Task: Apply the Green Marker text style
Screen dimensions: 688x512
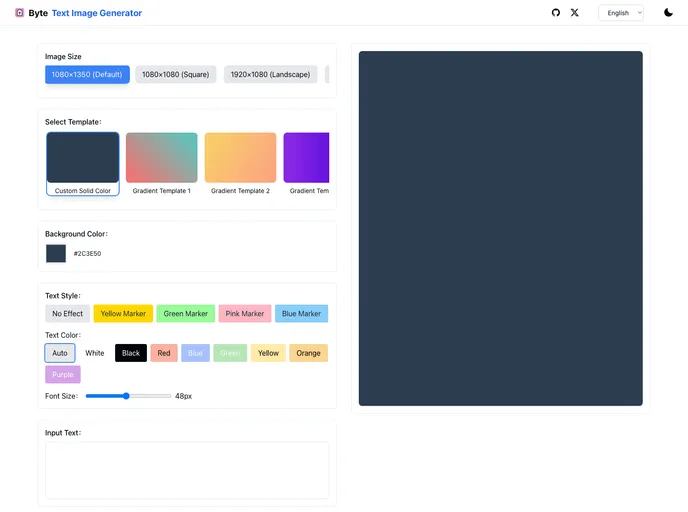Action: 186,314
